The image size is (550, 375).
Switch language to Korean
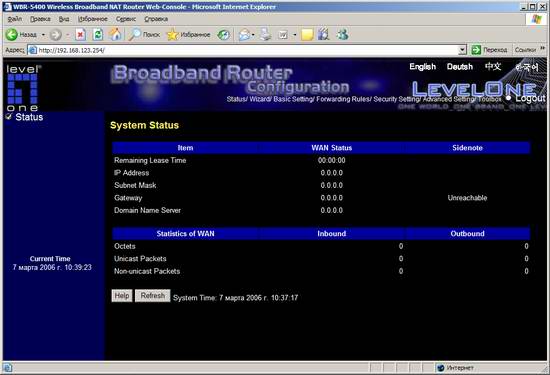click(x=527, y=67)
